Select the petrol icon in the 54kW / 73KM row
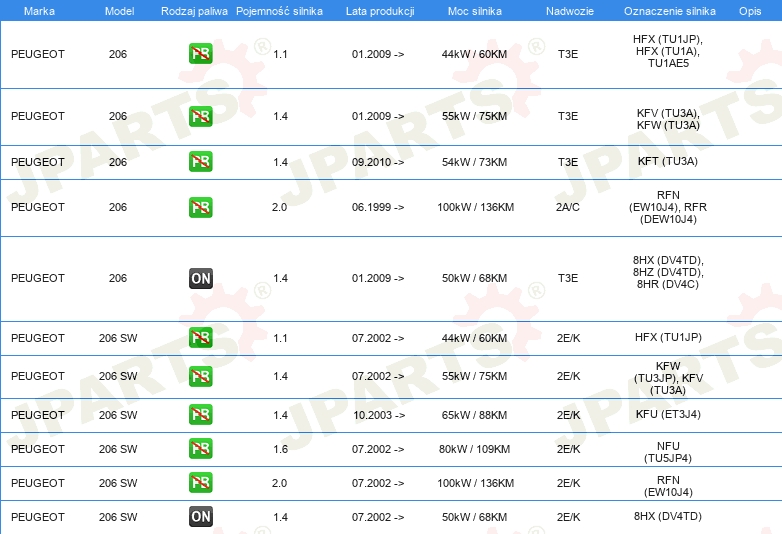Viewport: 782px width, 534px height. tap(201, 162)
